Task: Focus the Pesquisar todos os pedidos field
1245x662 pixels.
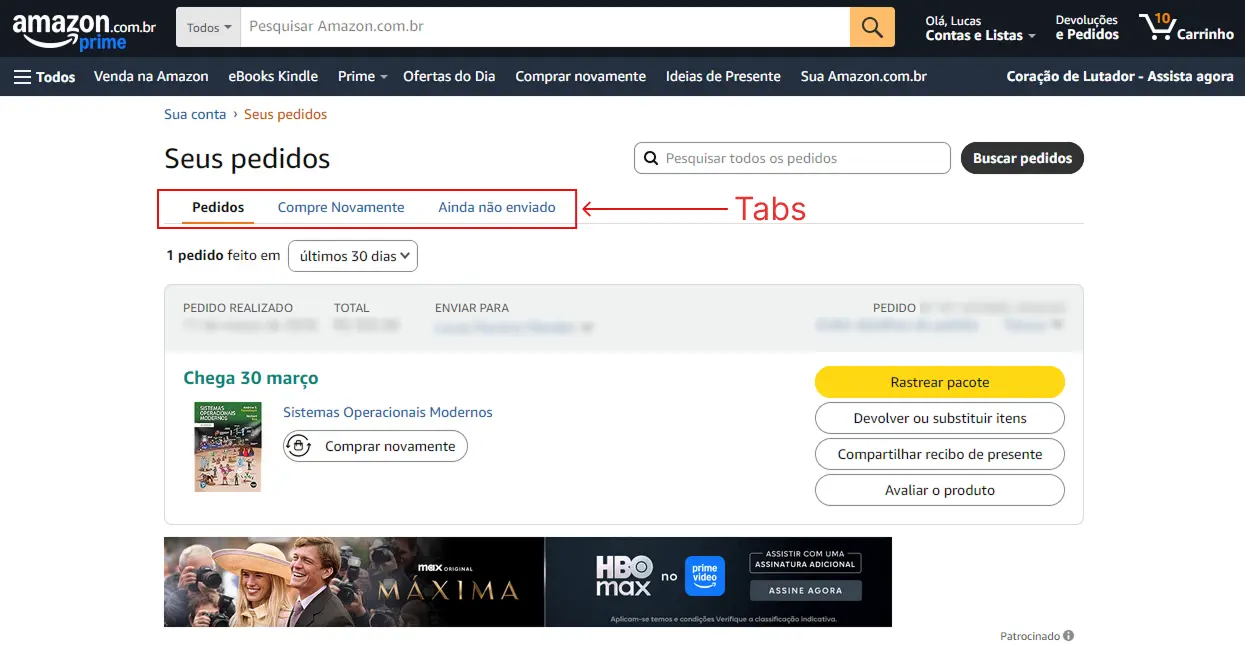Action: point(792,158)
